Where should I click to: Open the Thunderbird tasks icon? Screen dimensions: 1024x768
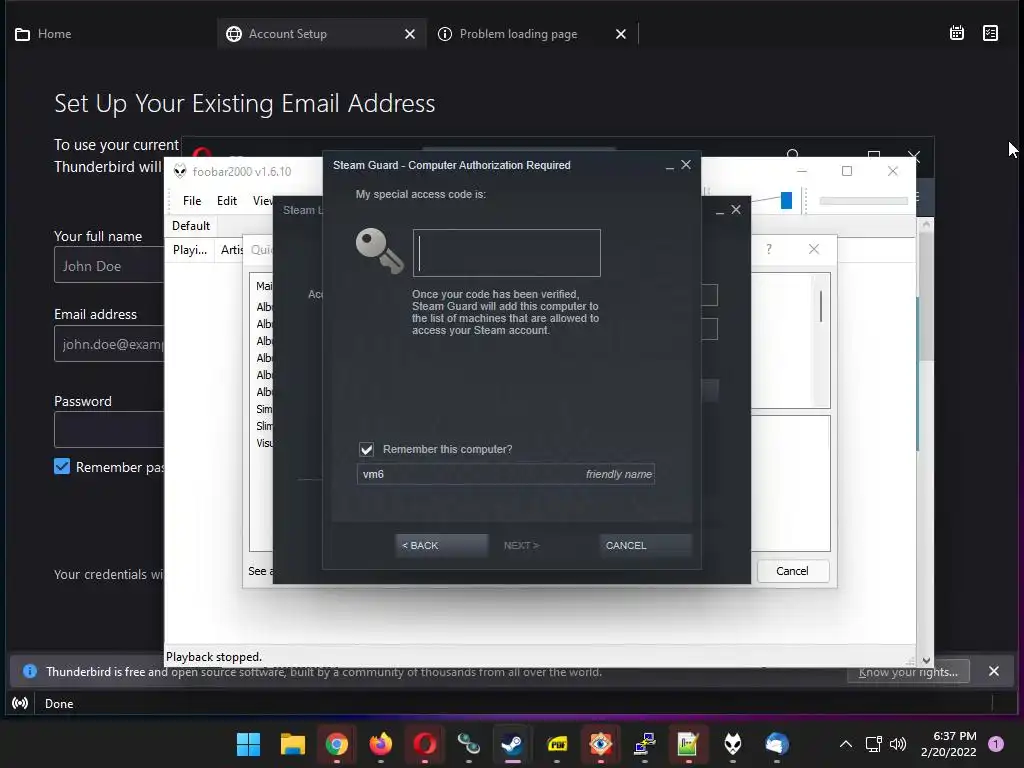[x=990, y=33]
